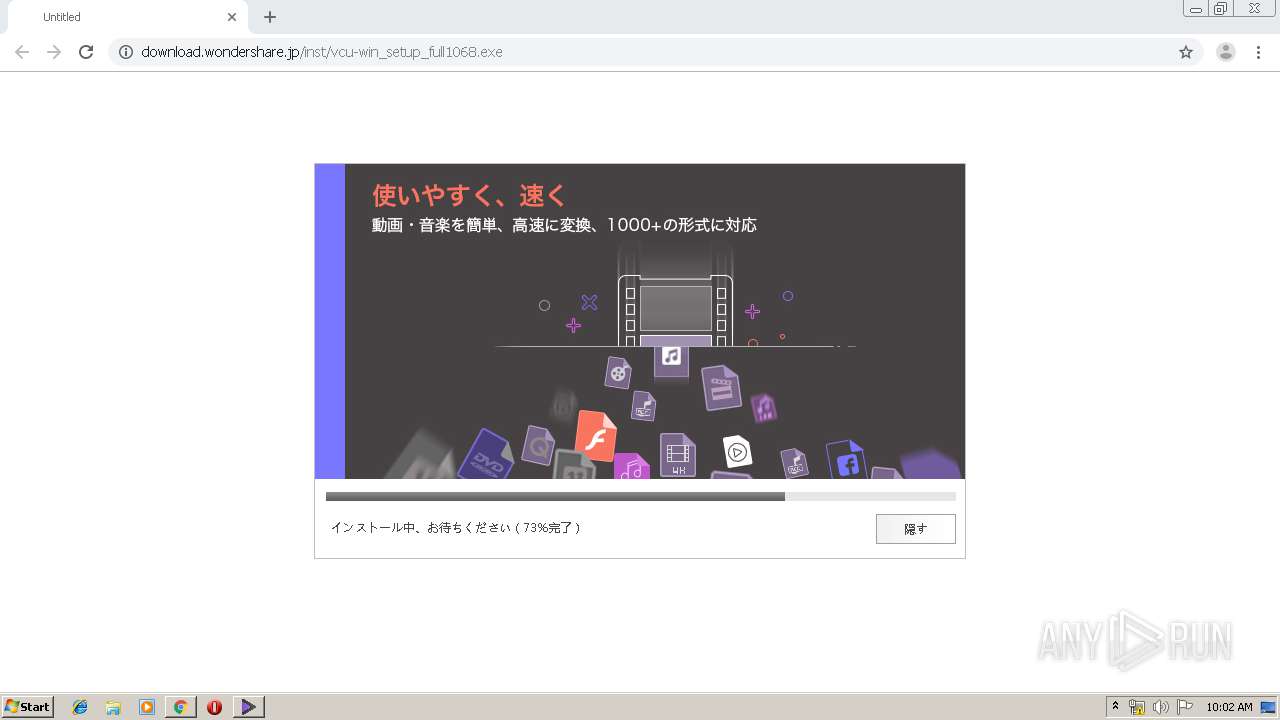This screenshot has width=1280, height=720.
Task: Open the volume control in tray
Action: click(1161, 707)
